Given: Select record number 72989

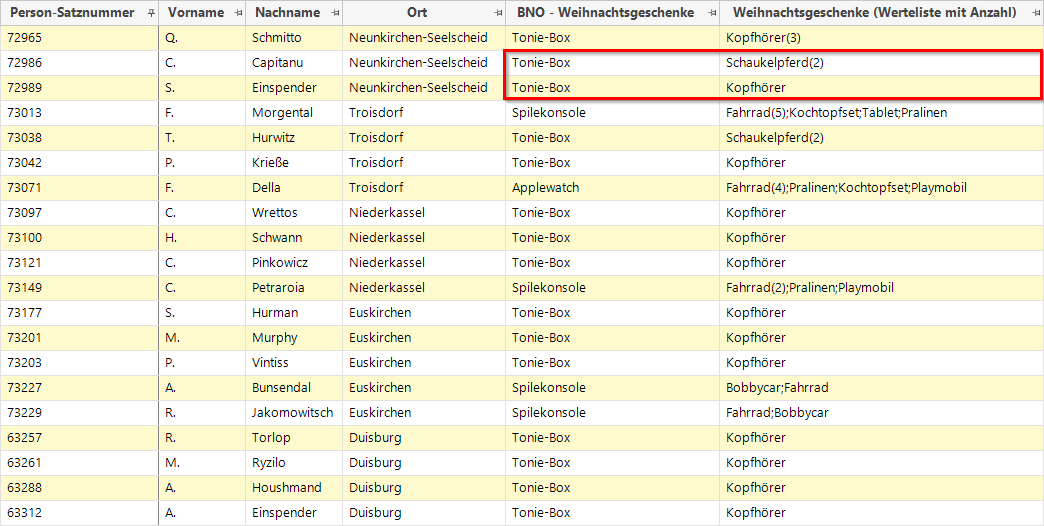Looking at the screenshot, I should coord(24,88).
